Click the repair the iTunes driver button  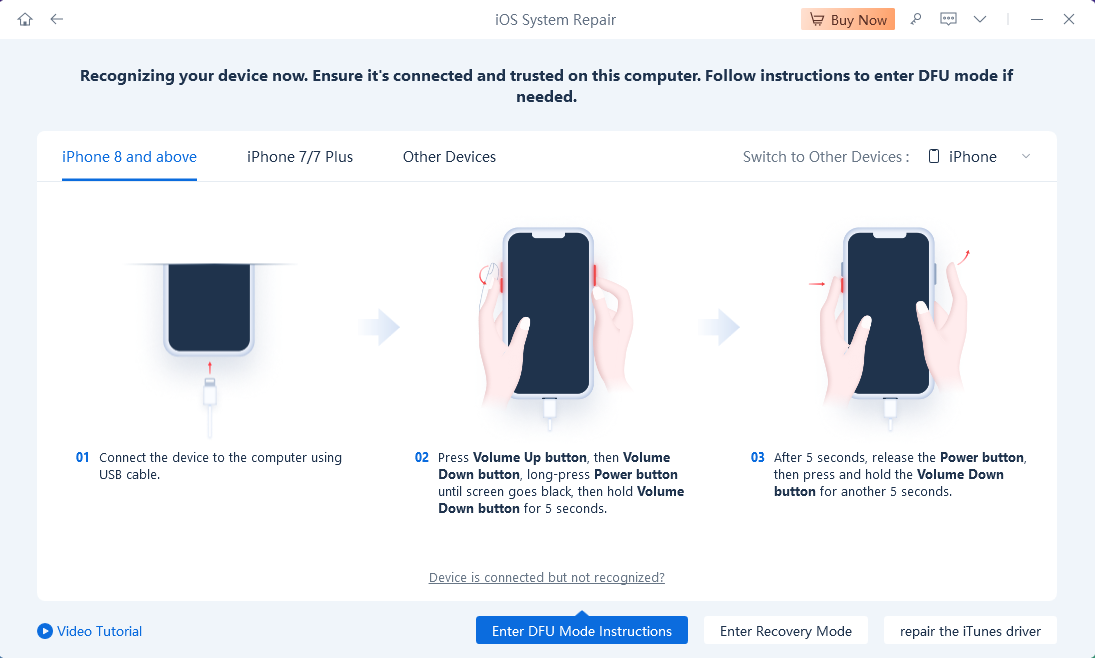coord(970,631)
